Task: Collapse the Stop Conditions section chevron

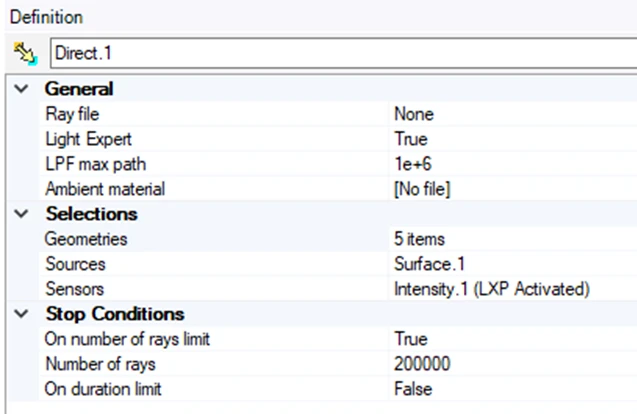Action: [21, 314]
